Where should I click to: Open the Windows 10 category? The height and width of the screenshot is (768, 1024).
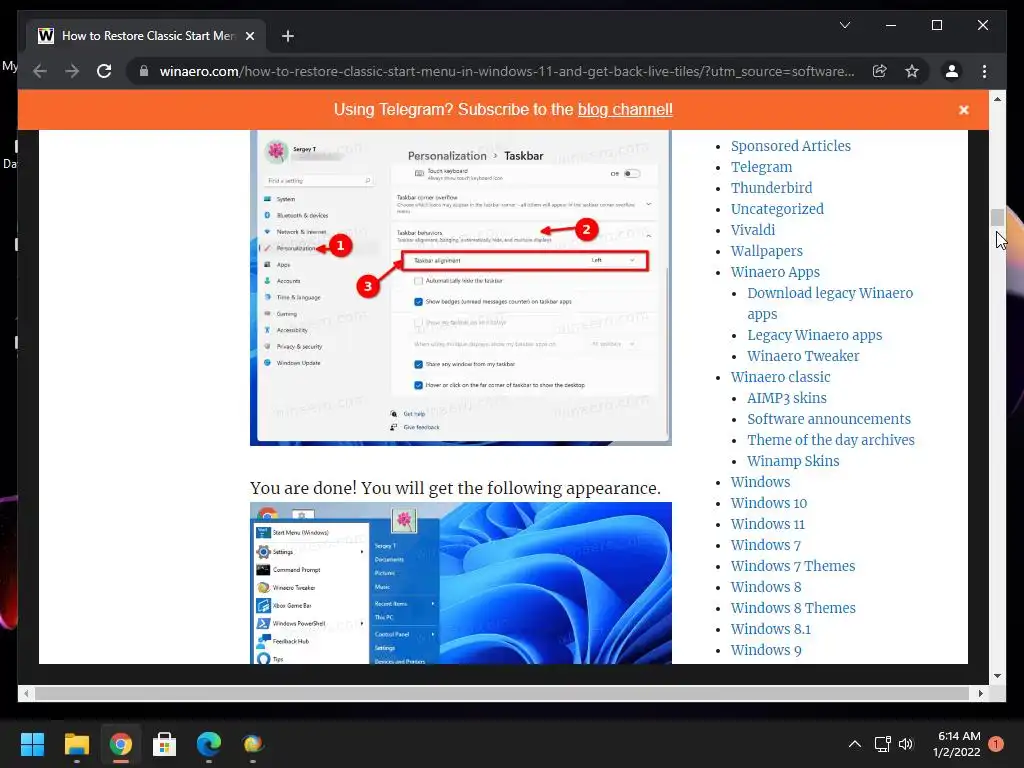tap(769, 503)
